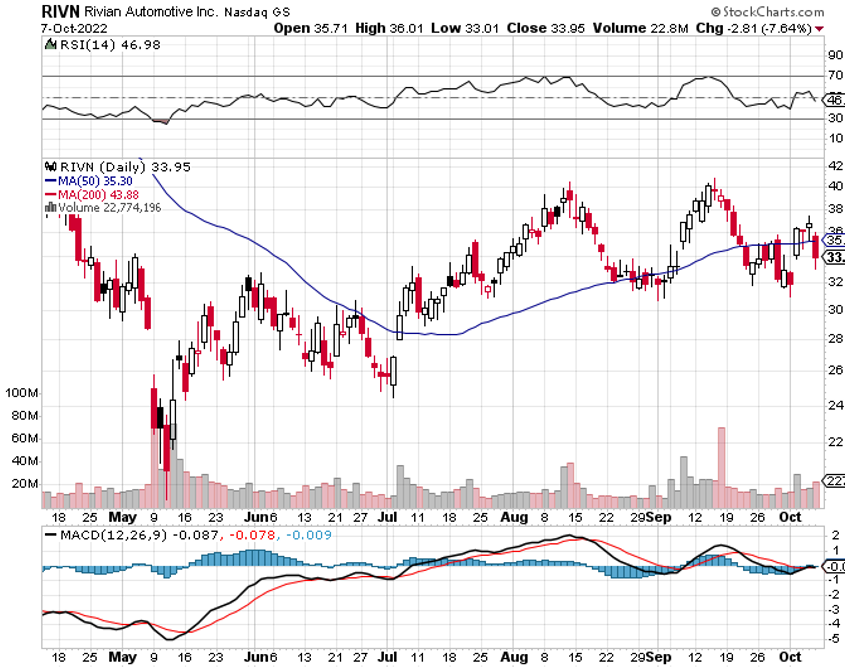Click the candlestick icon beside RIVN (Daily)
The height and width of the screenshot is (668, 845).
(x=51, y=166)
